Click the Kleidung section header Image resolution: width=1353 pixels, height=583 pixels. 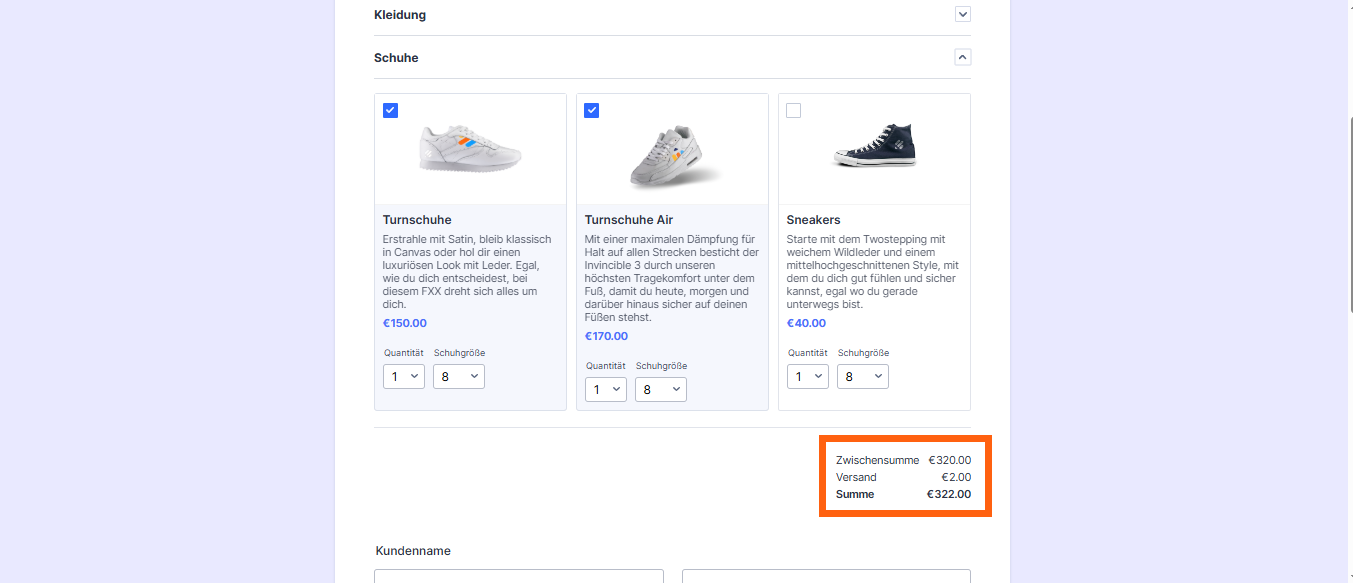click(400, 15)
